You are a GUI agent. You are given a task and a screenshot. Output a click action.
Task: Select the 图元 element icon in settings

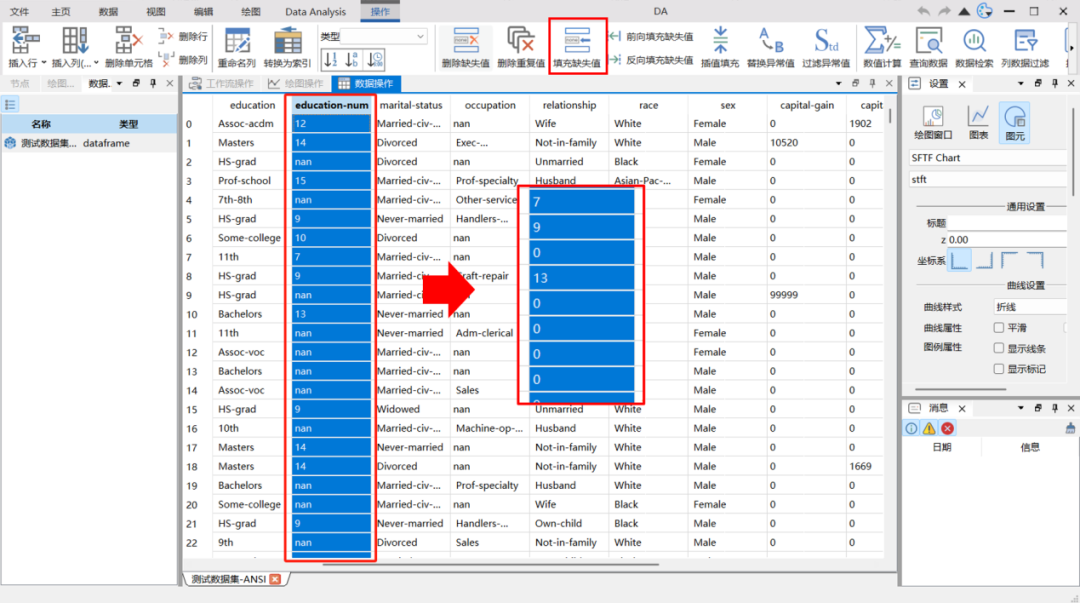(1015, 122)
